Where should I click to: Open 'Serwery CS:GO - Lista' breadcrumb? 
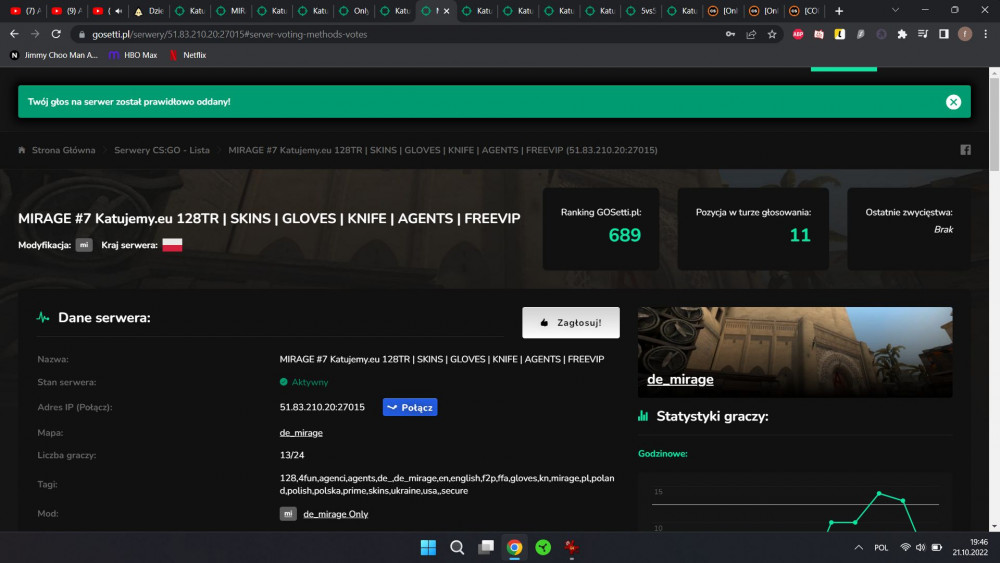click(162, 150)
